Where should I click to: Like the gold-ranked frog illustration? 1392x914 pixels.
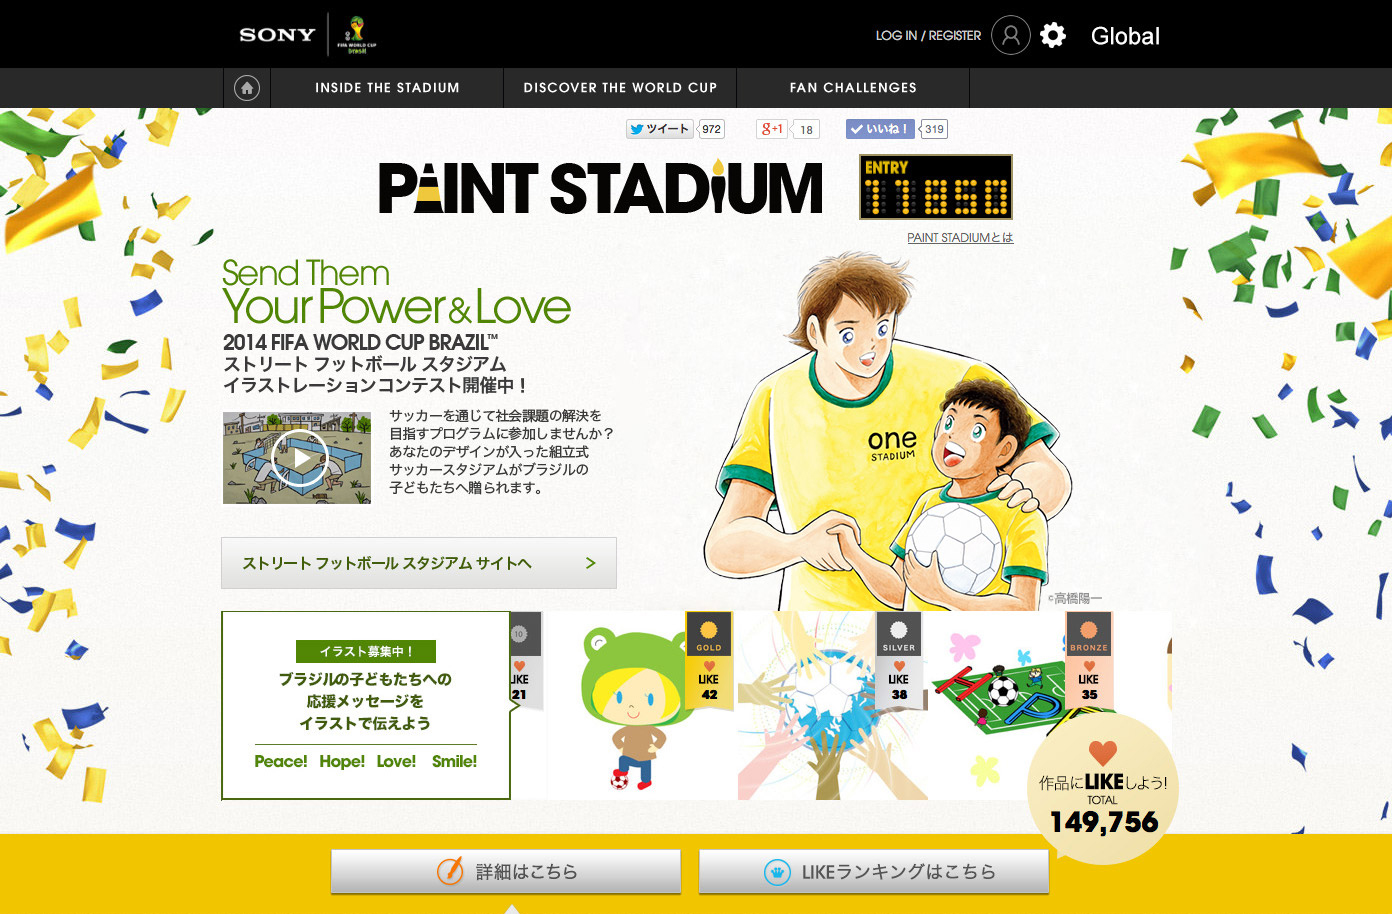coord(709,680)
